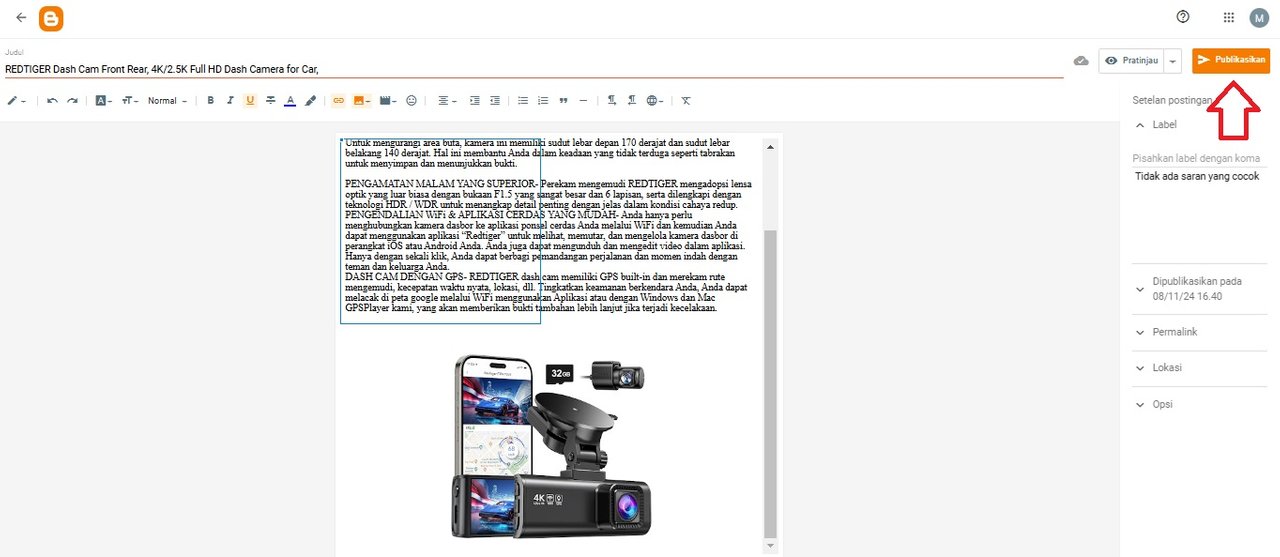Open the dropdown arrow beside Pratinjau

point(1173,61)
